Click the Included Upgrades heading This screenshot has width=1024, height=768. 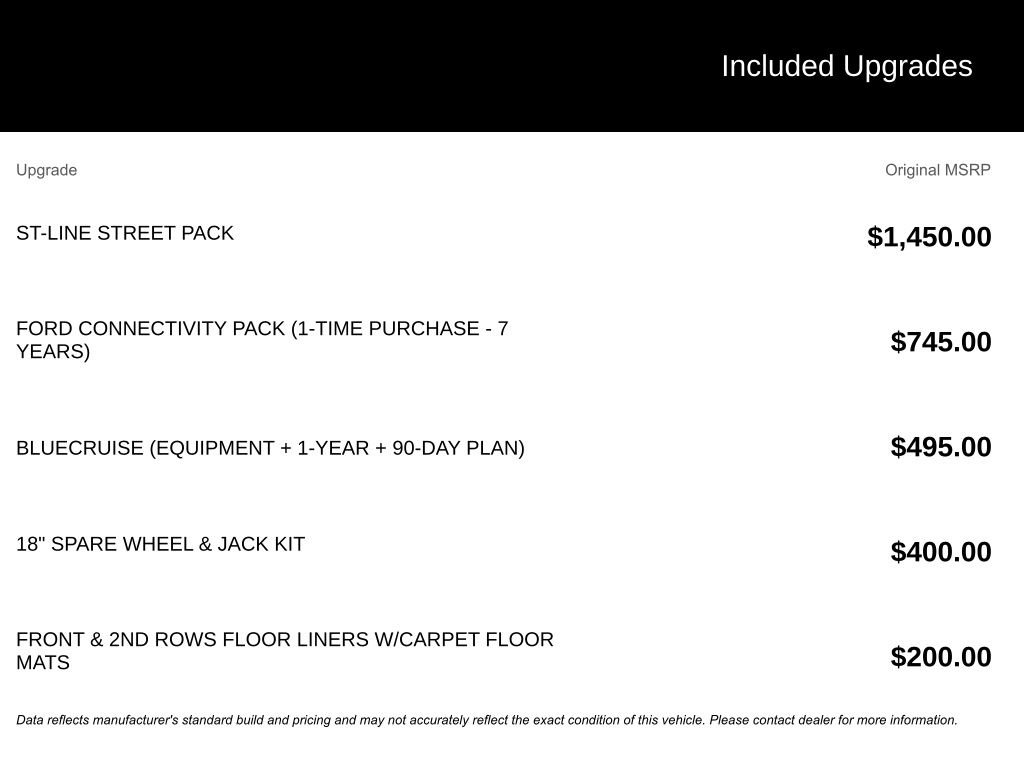tap(846, 66)
